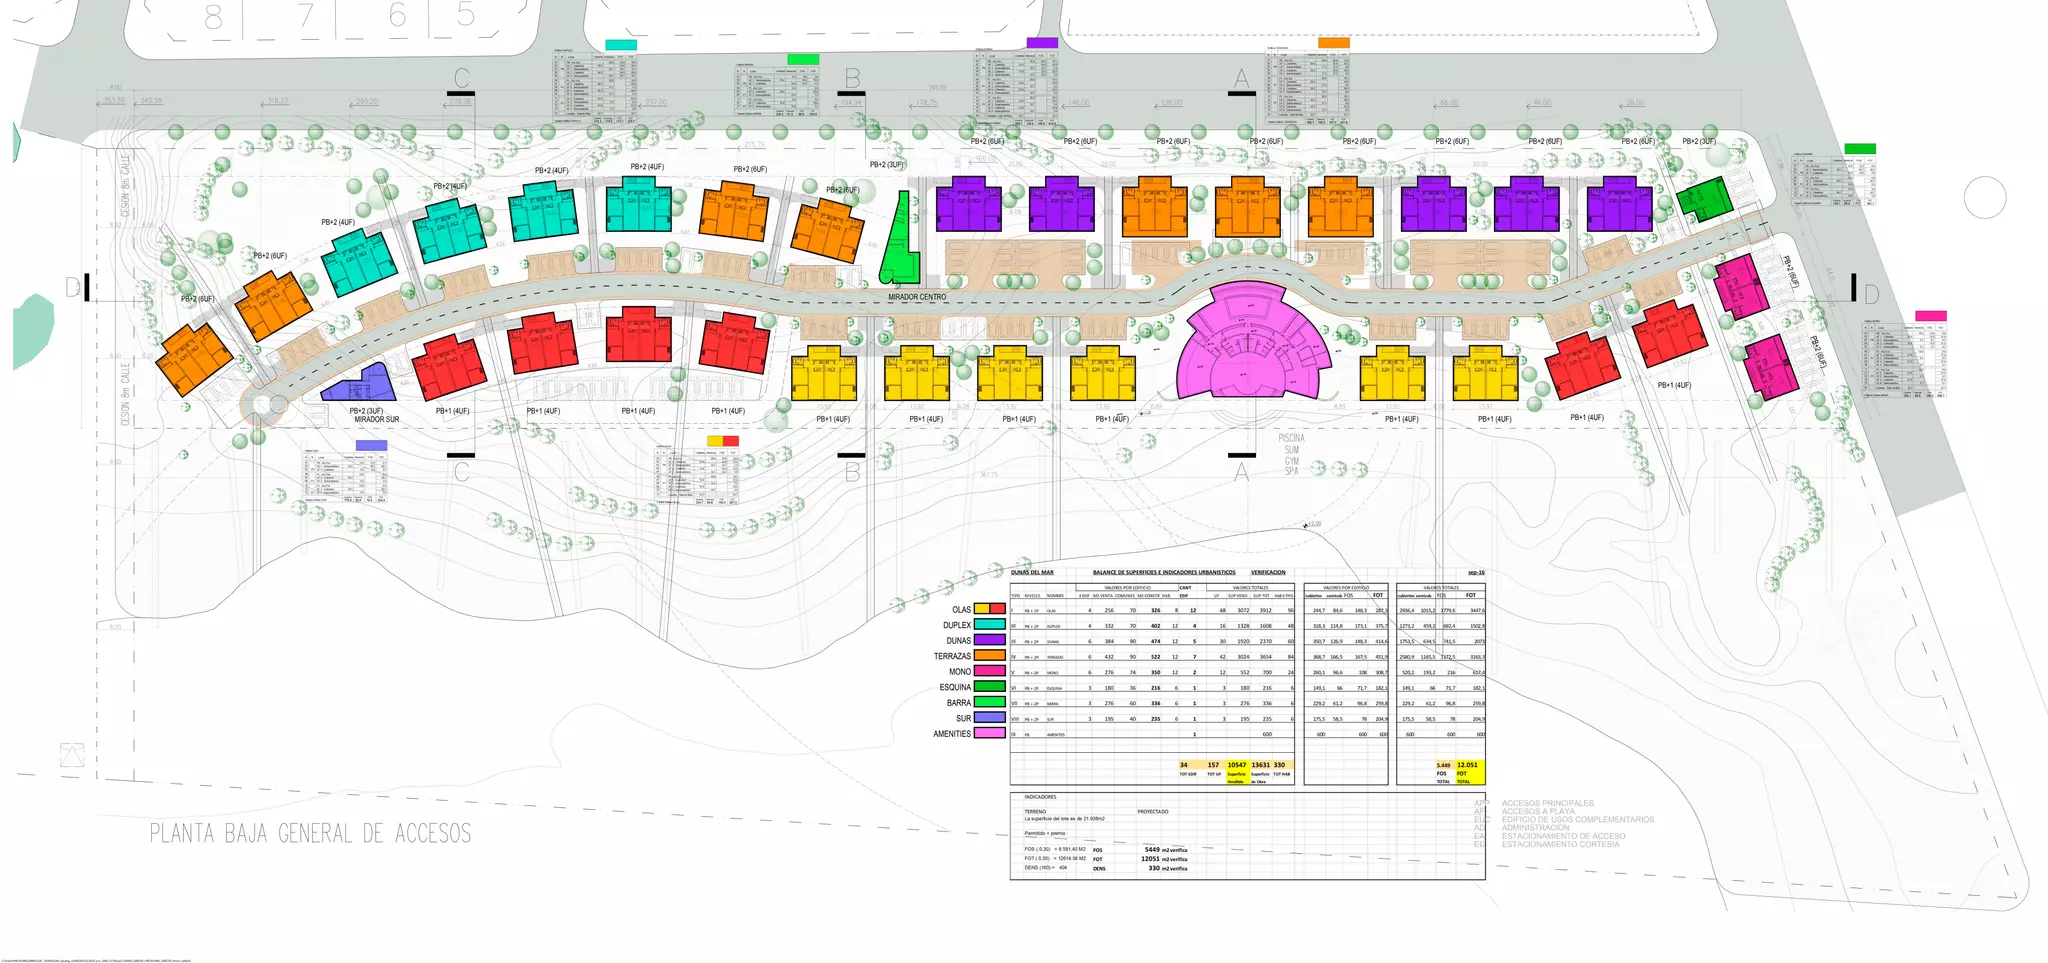Click the magenta MONO legend swatch
Screen dimensions: 2048x963
[990, 672]
